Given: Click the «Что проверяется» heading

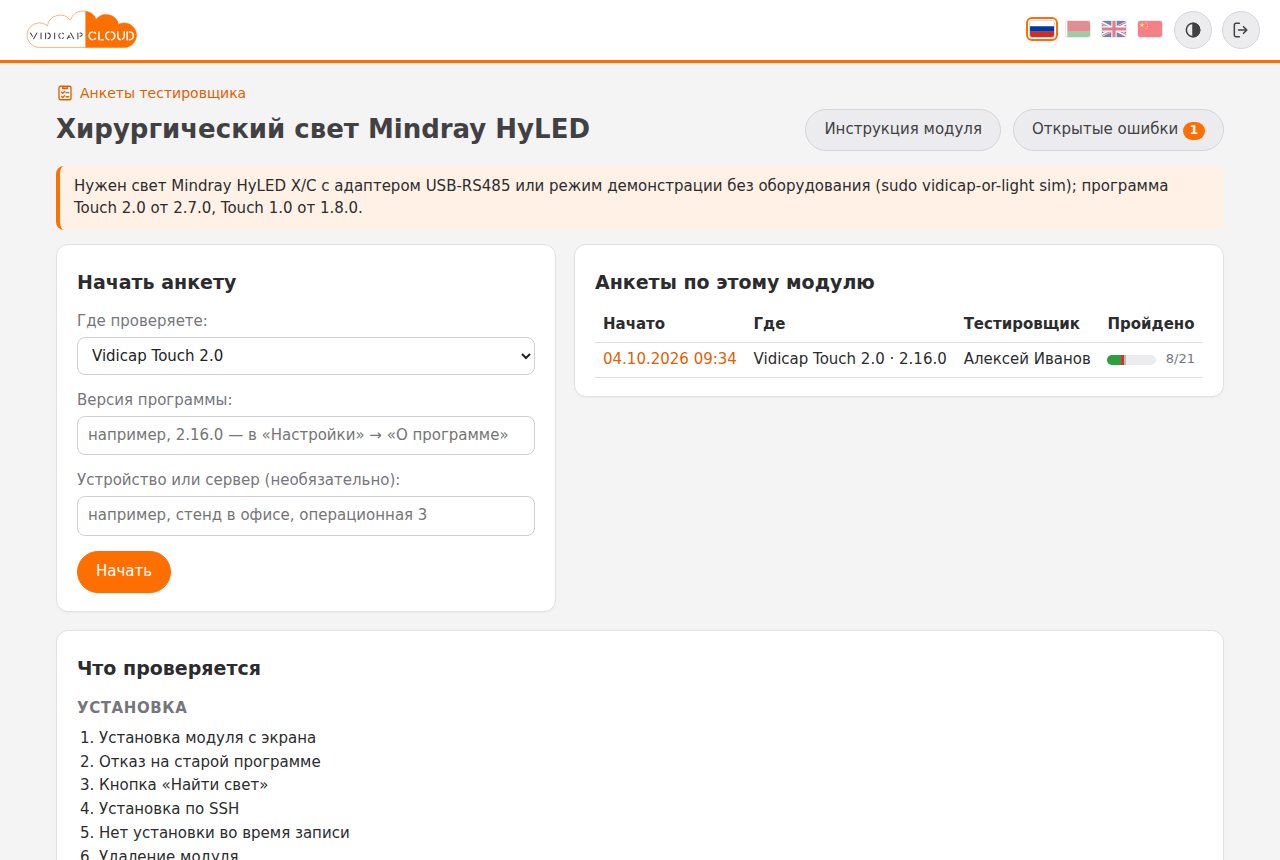Looking at the screenshot, I should 169,669.
